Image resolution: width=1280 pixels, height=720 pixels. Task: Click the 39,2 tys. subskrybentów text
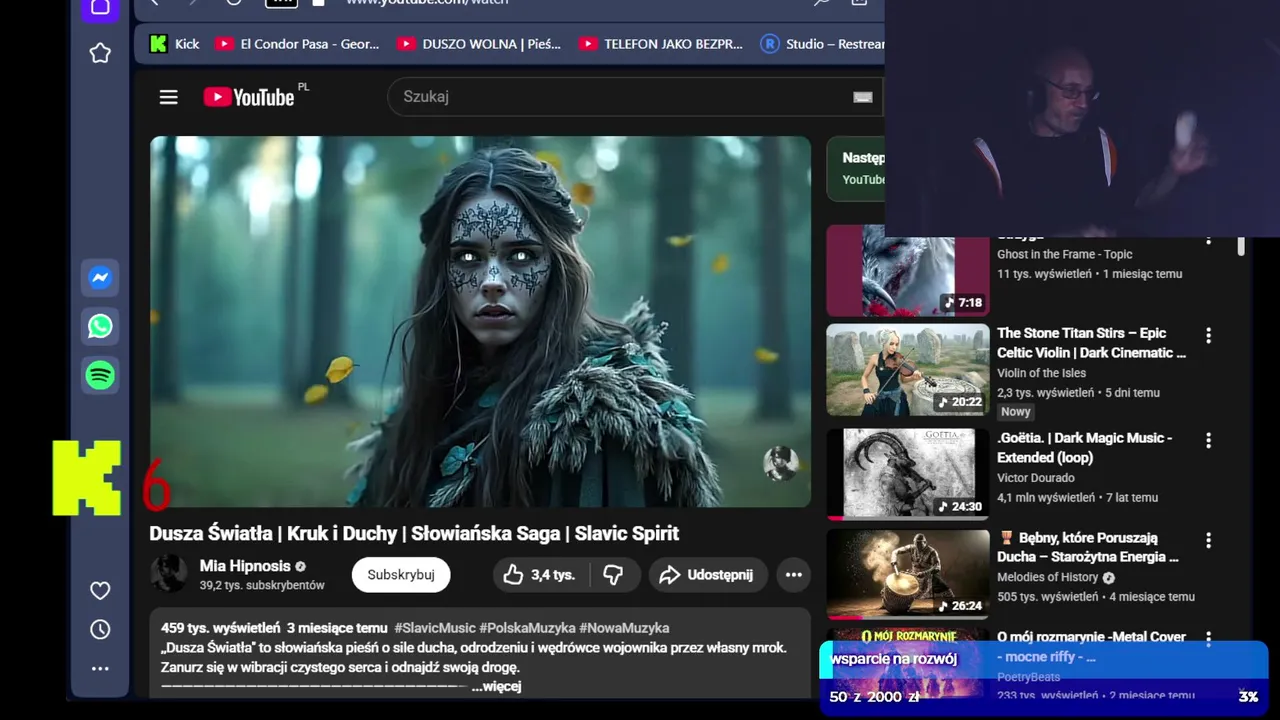point(262,585)
